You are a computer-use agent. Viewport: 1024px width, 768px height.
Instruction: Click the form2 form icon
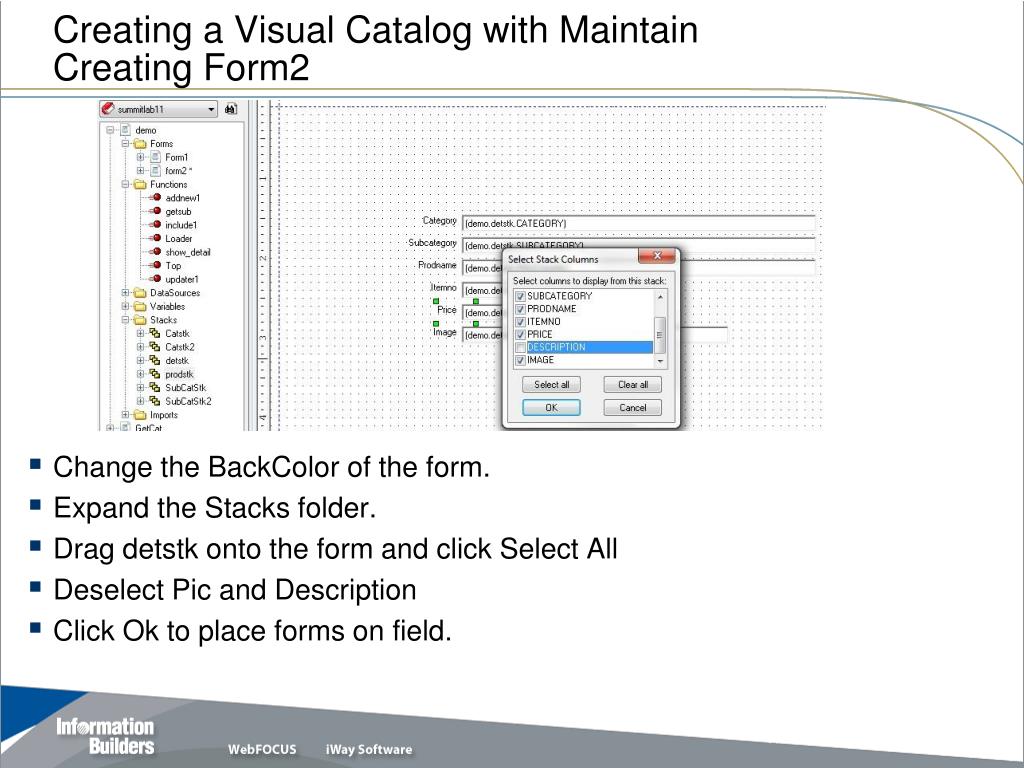pos(155,170)
